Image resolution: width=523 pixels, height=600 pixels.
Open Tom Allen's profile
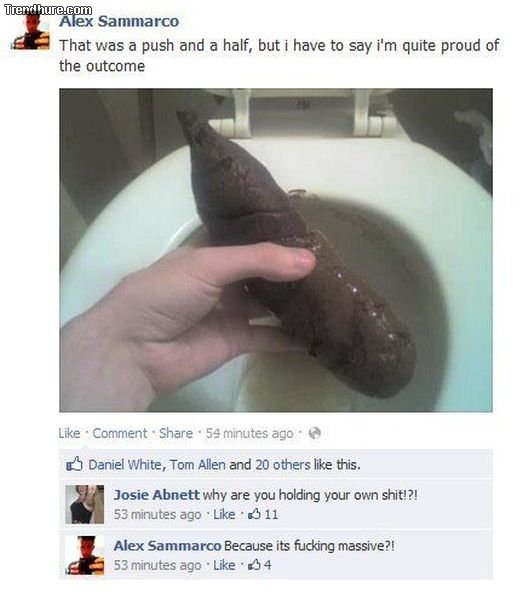[197, 465]
